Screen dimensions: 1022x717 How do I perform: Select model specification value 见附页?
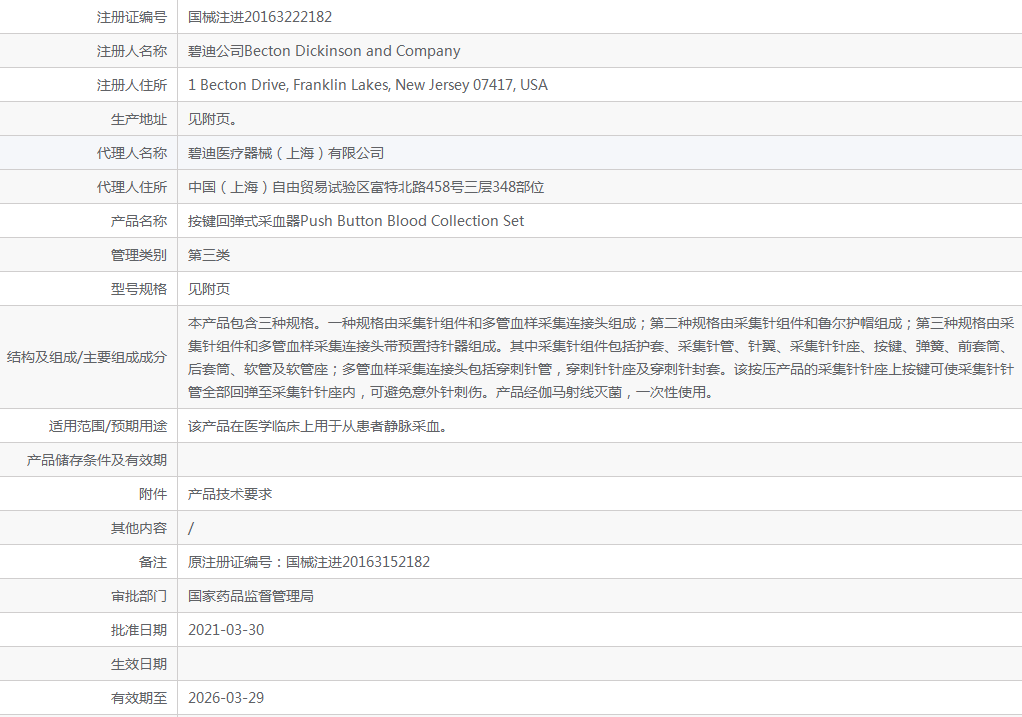pyautogui.click(x=209, y=289)
